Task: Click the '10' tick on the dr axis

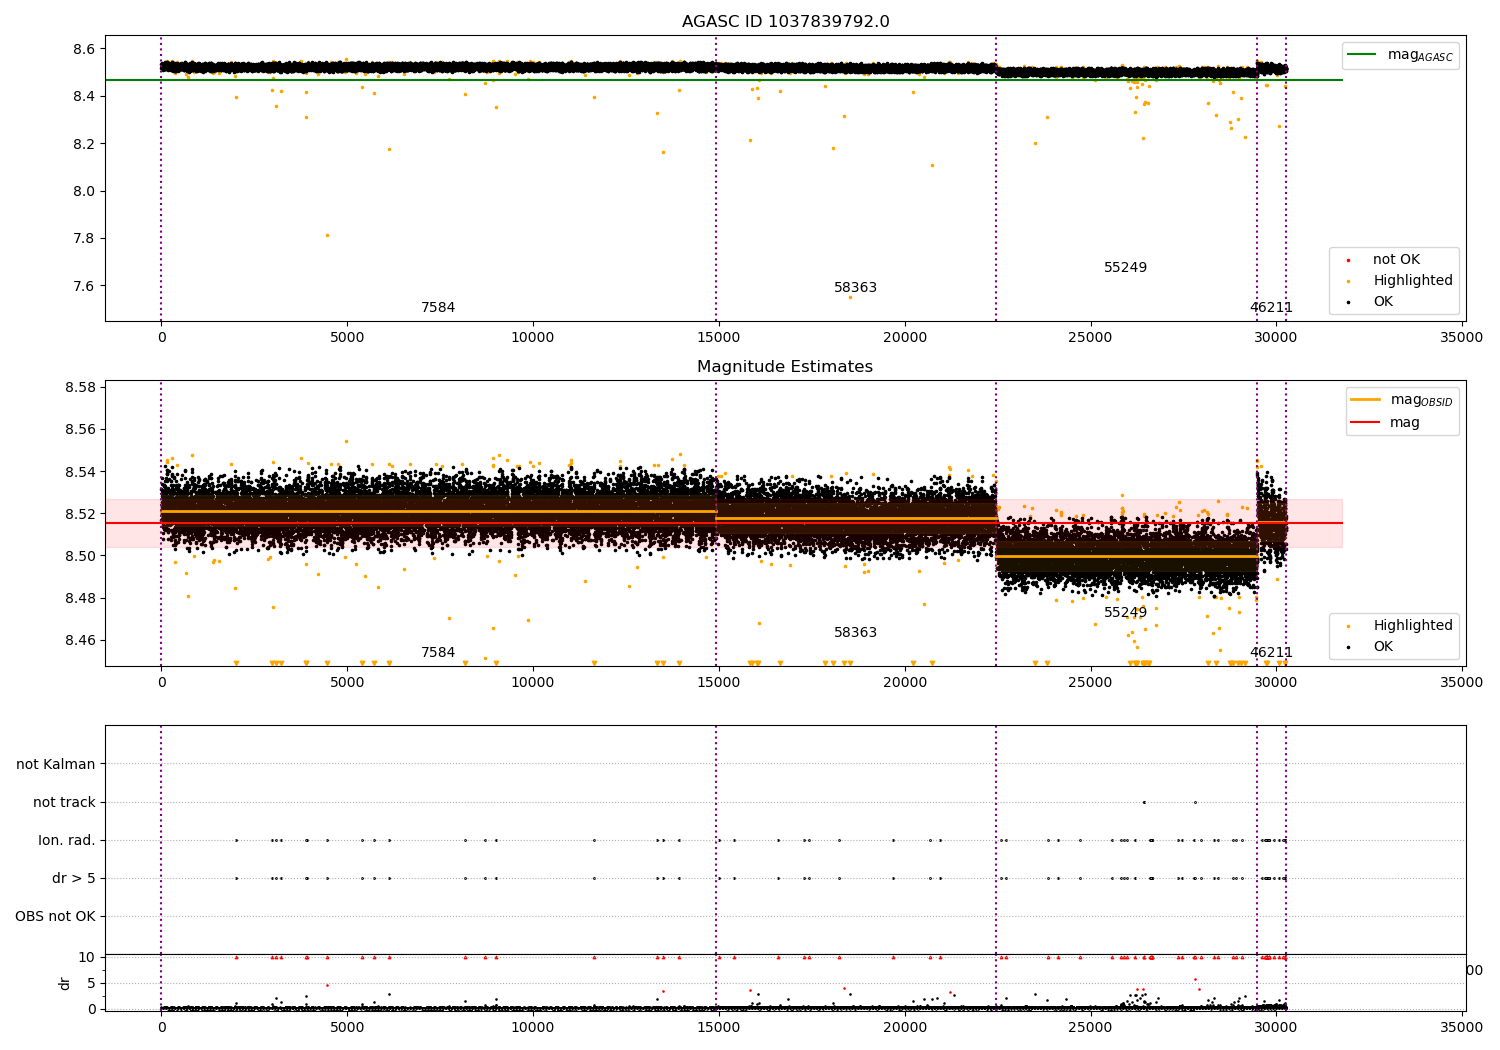Action: coord(87,958)
